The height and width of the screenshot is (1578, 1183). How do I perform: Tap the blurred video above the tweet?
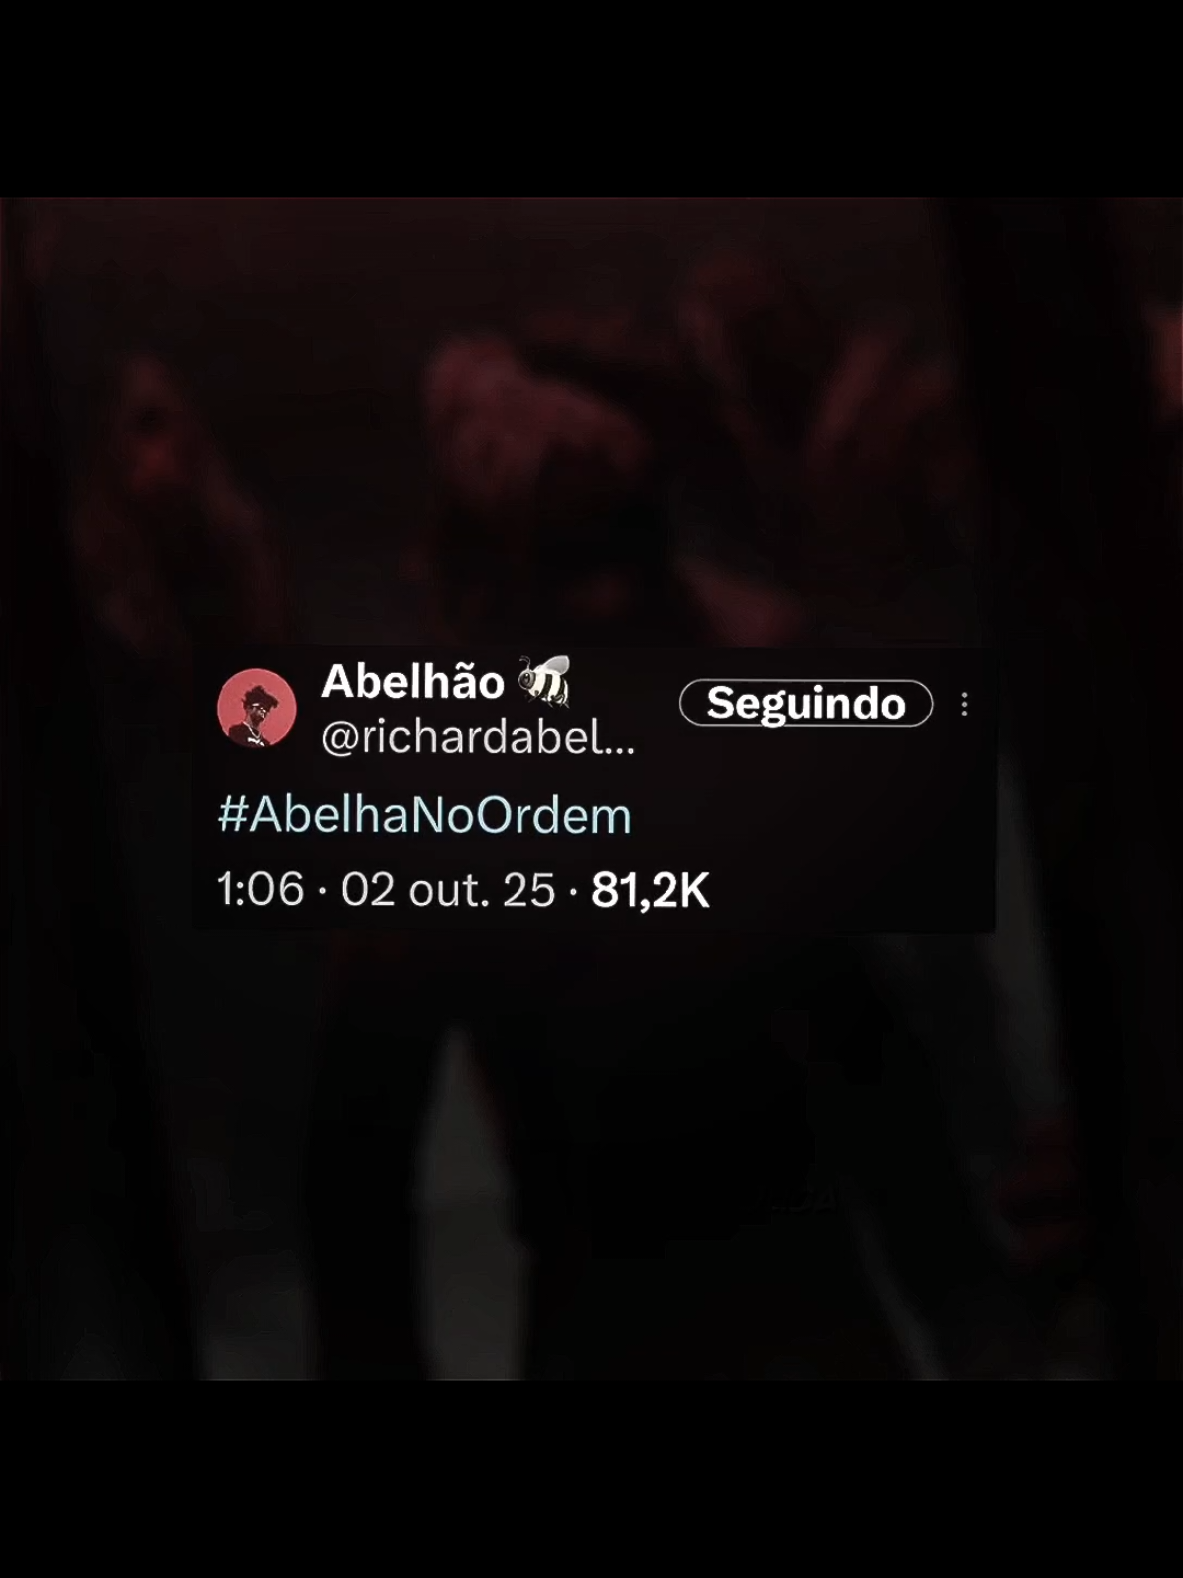point(591,420)
